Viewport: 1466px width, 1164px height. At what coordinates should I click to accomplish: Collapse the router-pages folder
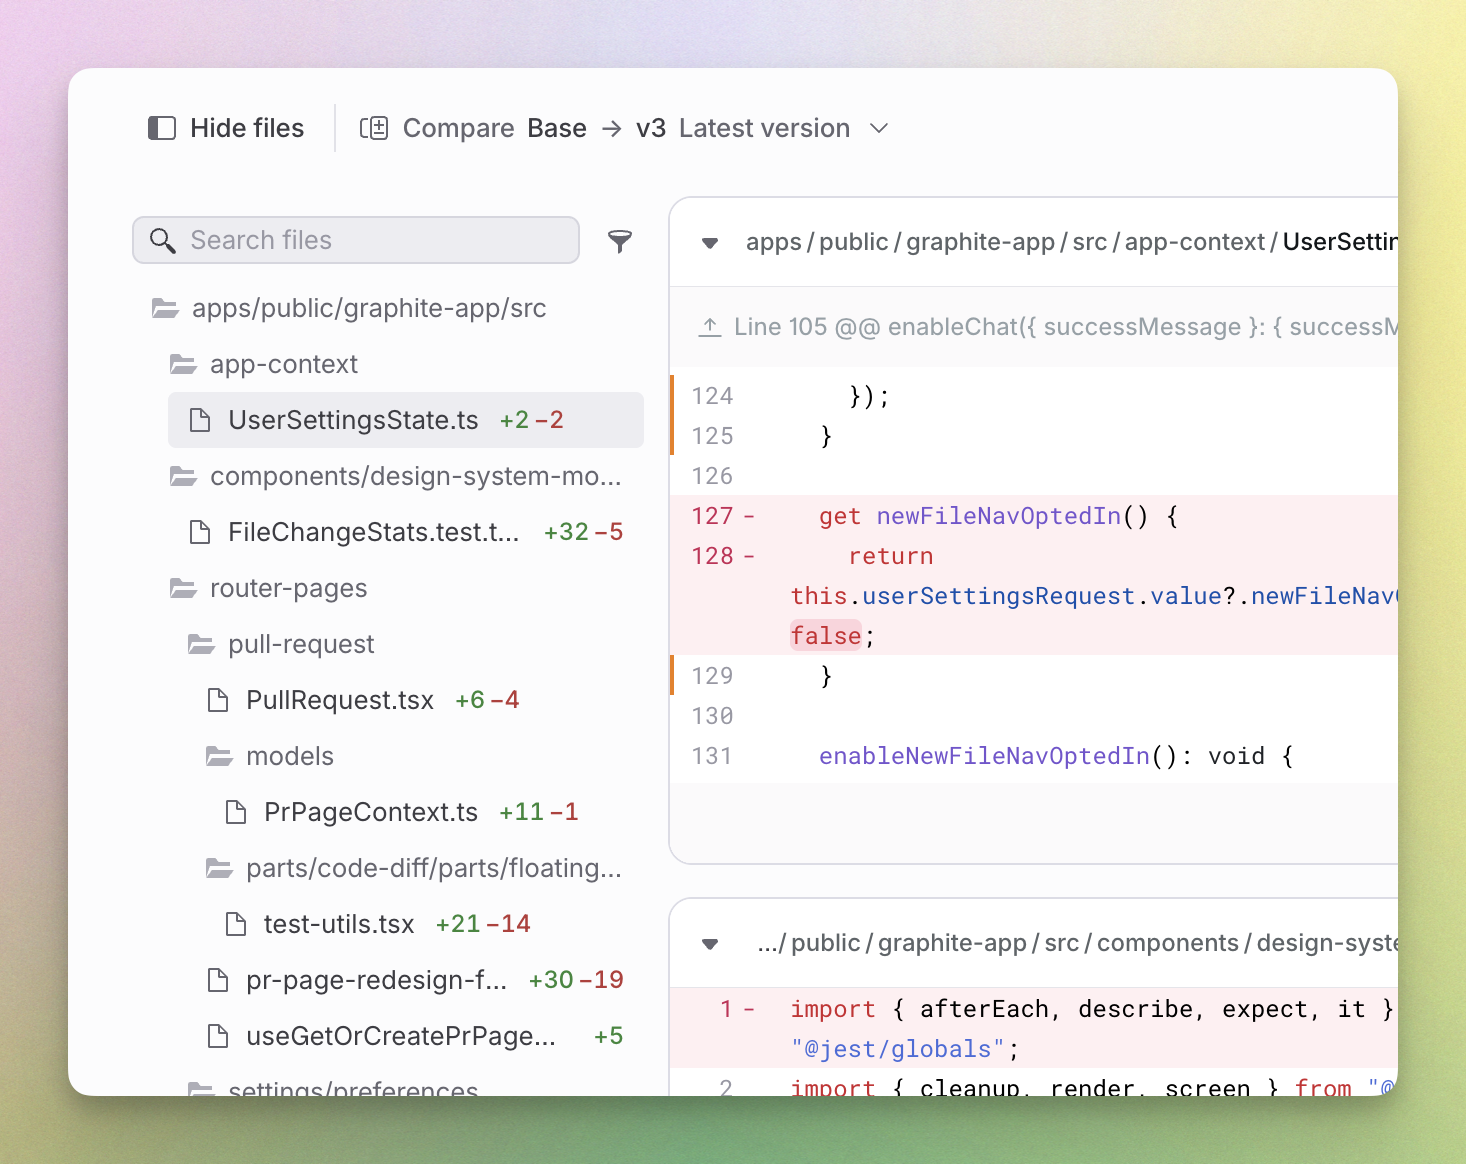pos(288,588)
